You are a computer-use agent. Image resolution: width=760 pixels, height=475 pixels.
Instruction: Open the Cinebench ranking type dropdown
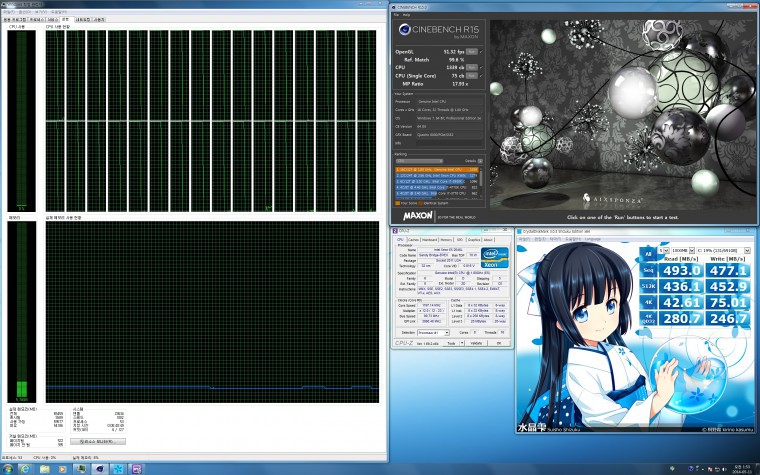coord(419,161)
